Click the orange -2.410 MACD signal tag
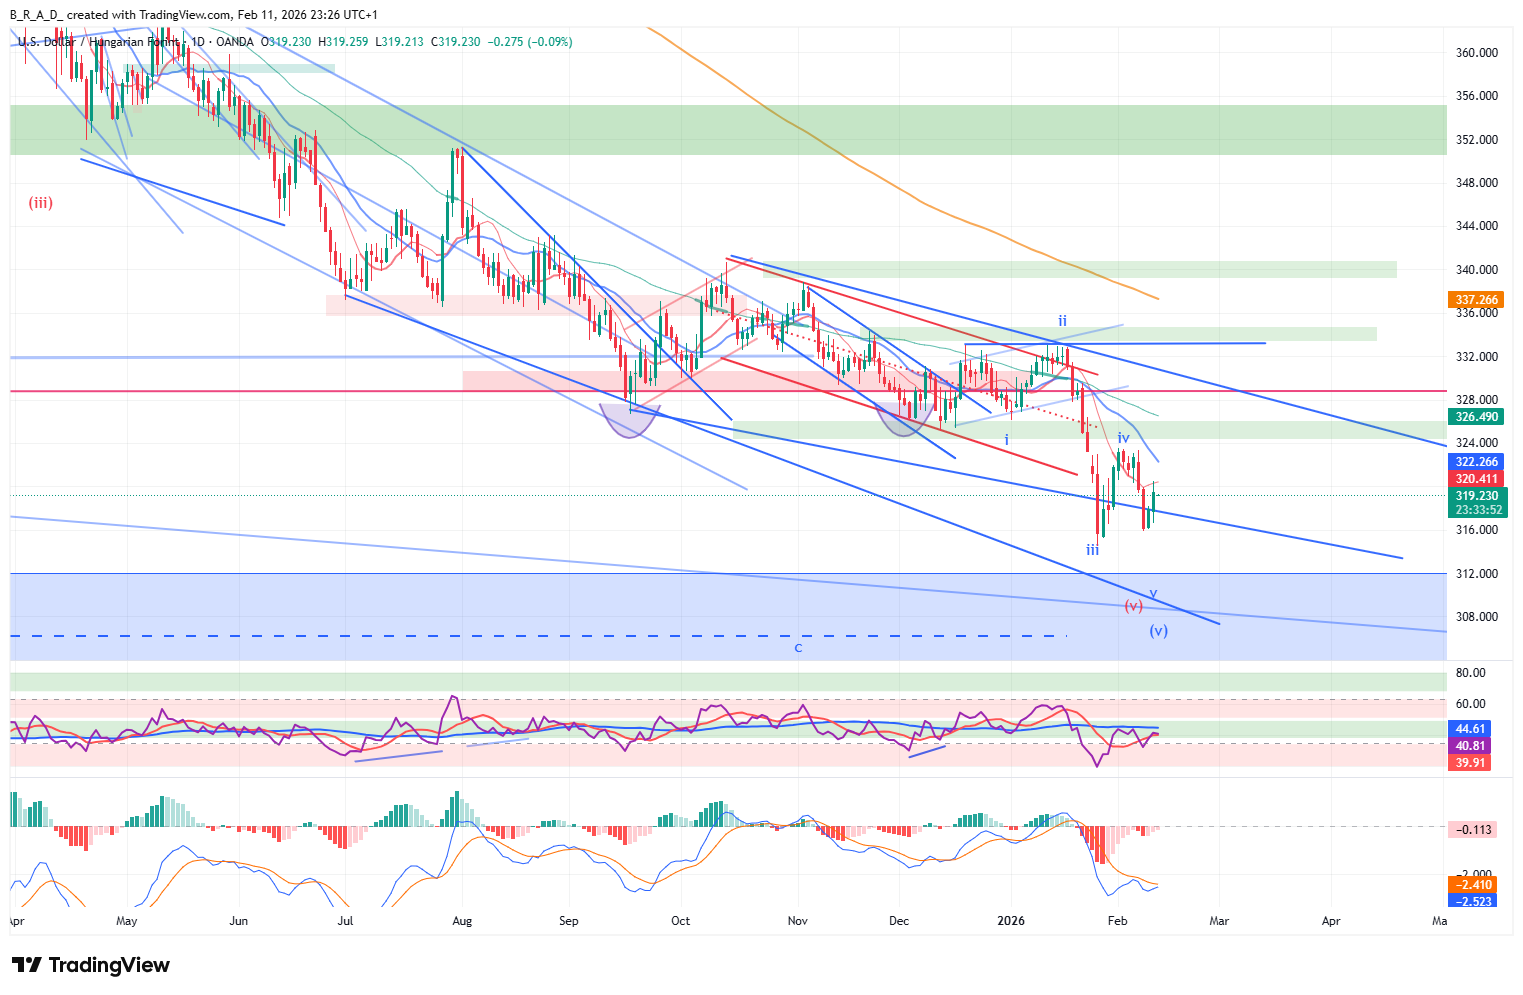 coord(1473,885)
